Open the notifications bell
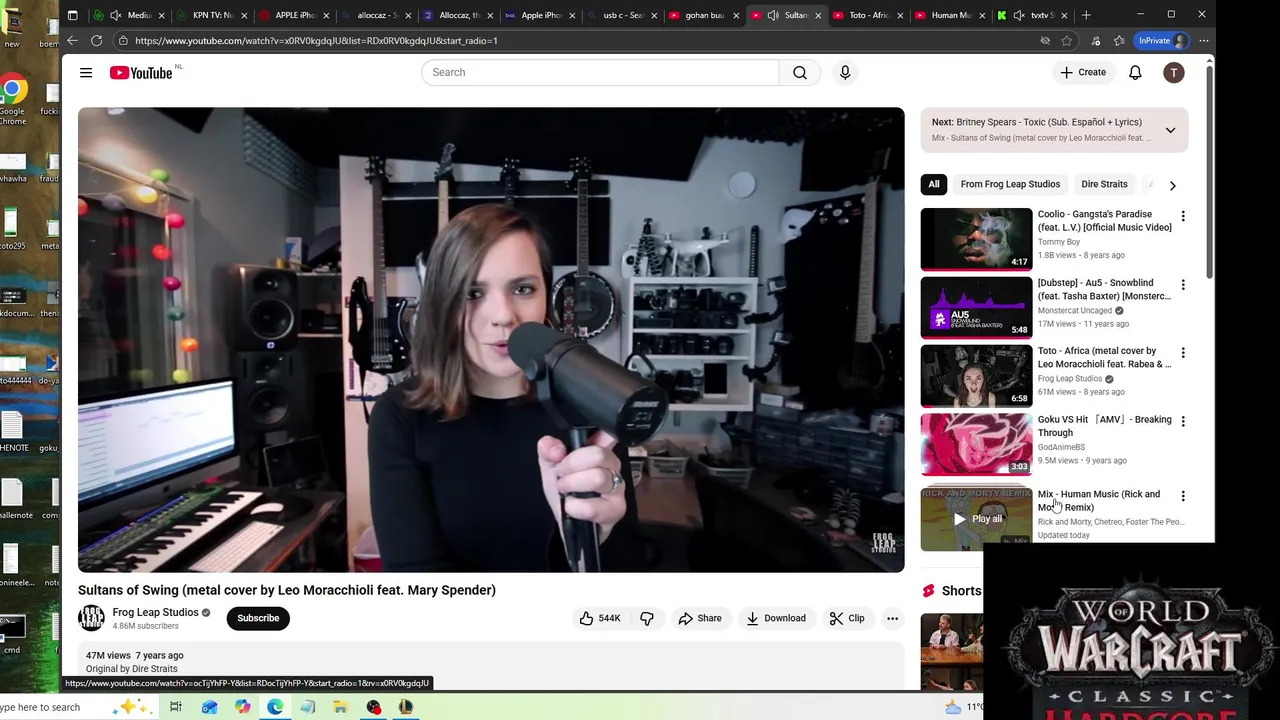The width and height of the screenshot is (1280, 720). (1135, 72)
